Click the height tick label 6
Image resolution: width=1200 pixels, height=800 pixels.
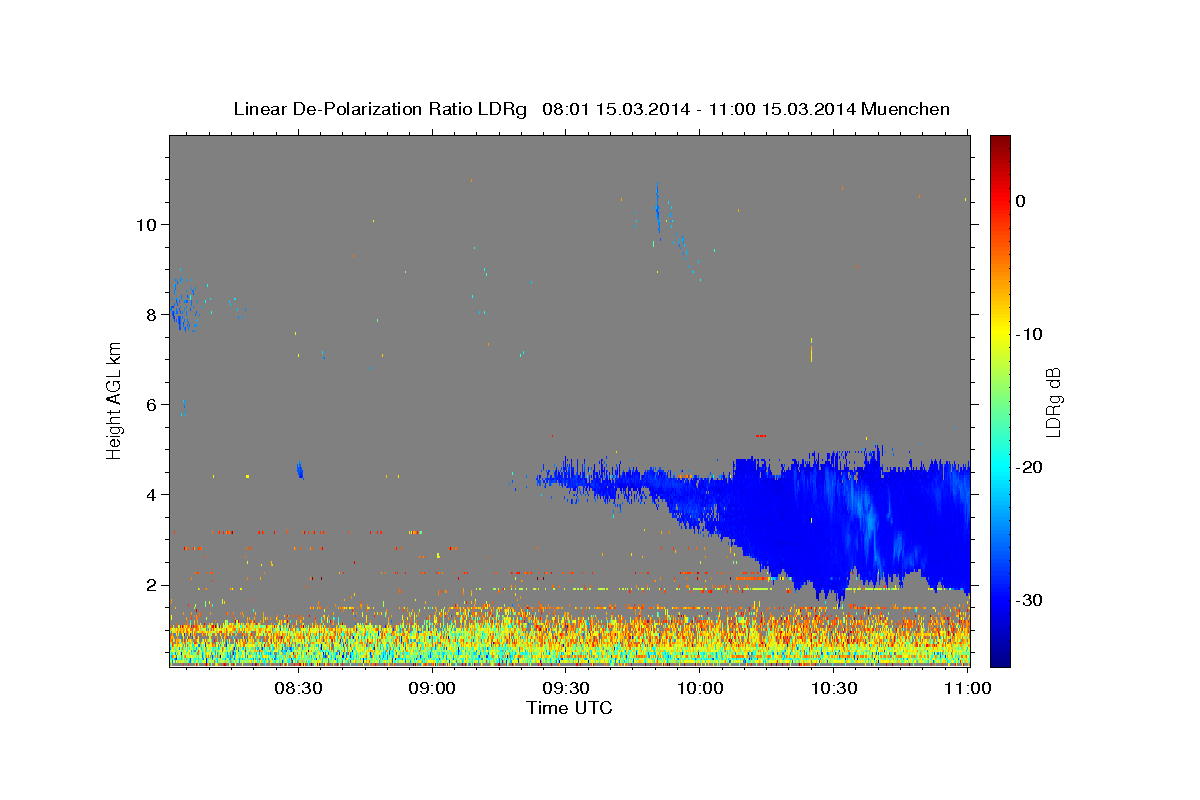pos(151,404)
